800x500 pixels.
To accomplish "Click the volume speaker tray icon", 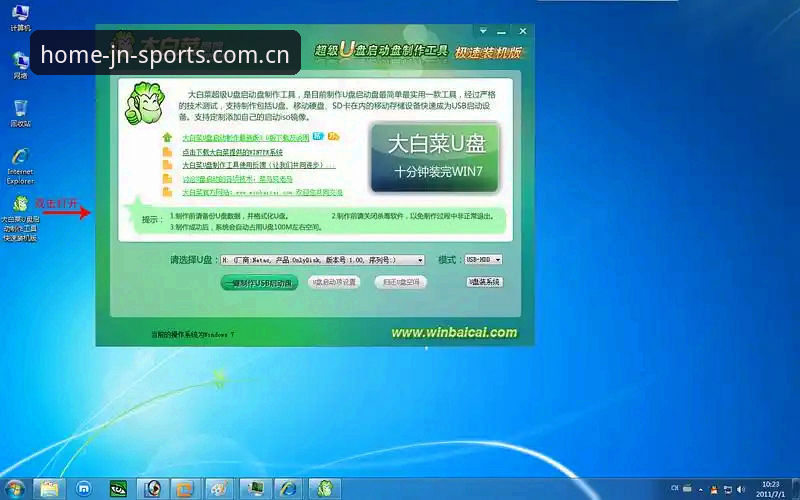I will 741,490.
